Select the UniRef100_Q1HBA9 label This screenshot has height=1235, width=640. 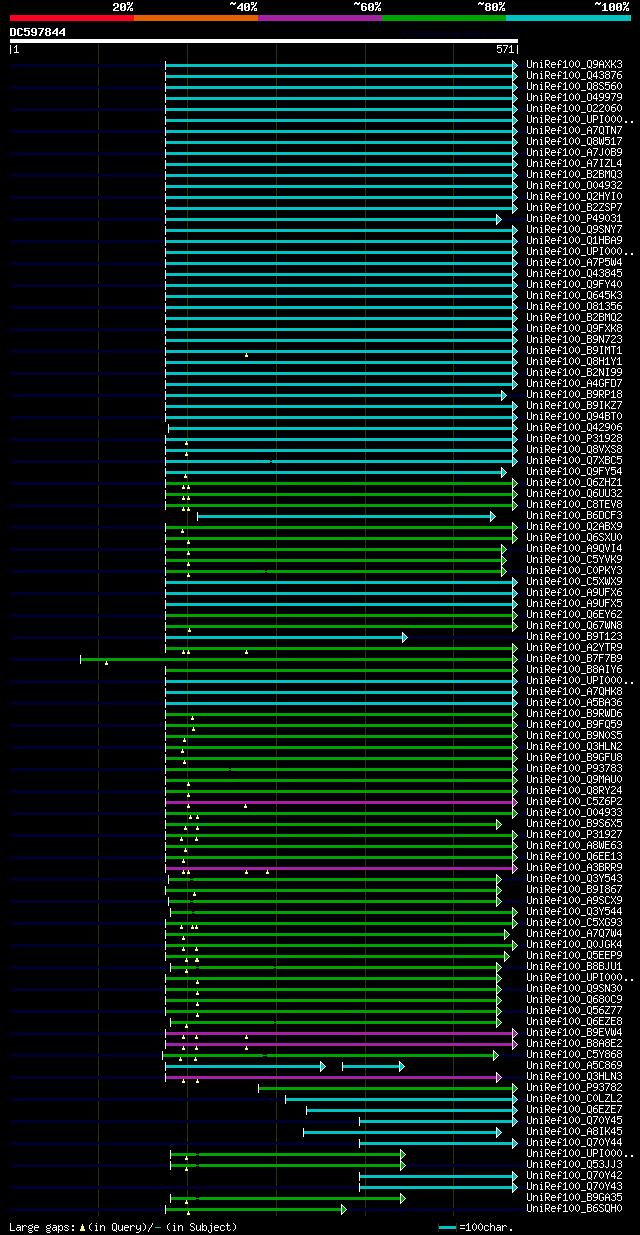[574, 240]
